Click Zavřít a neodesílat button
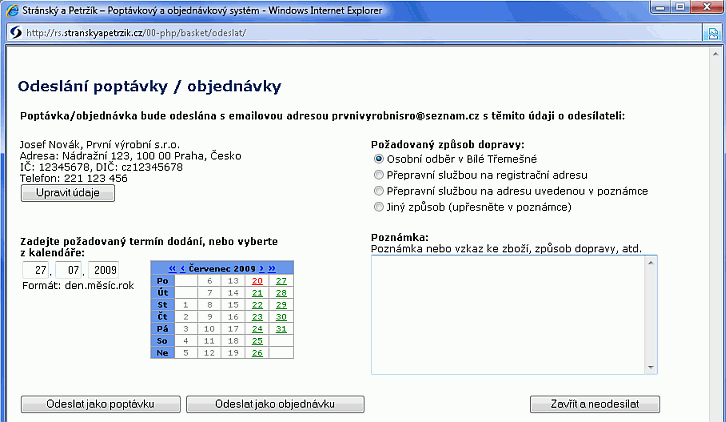Viewport: 726px width, 422px height. pyautogui.click(x=595, y=404)
